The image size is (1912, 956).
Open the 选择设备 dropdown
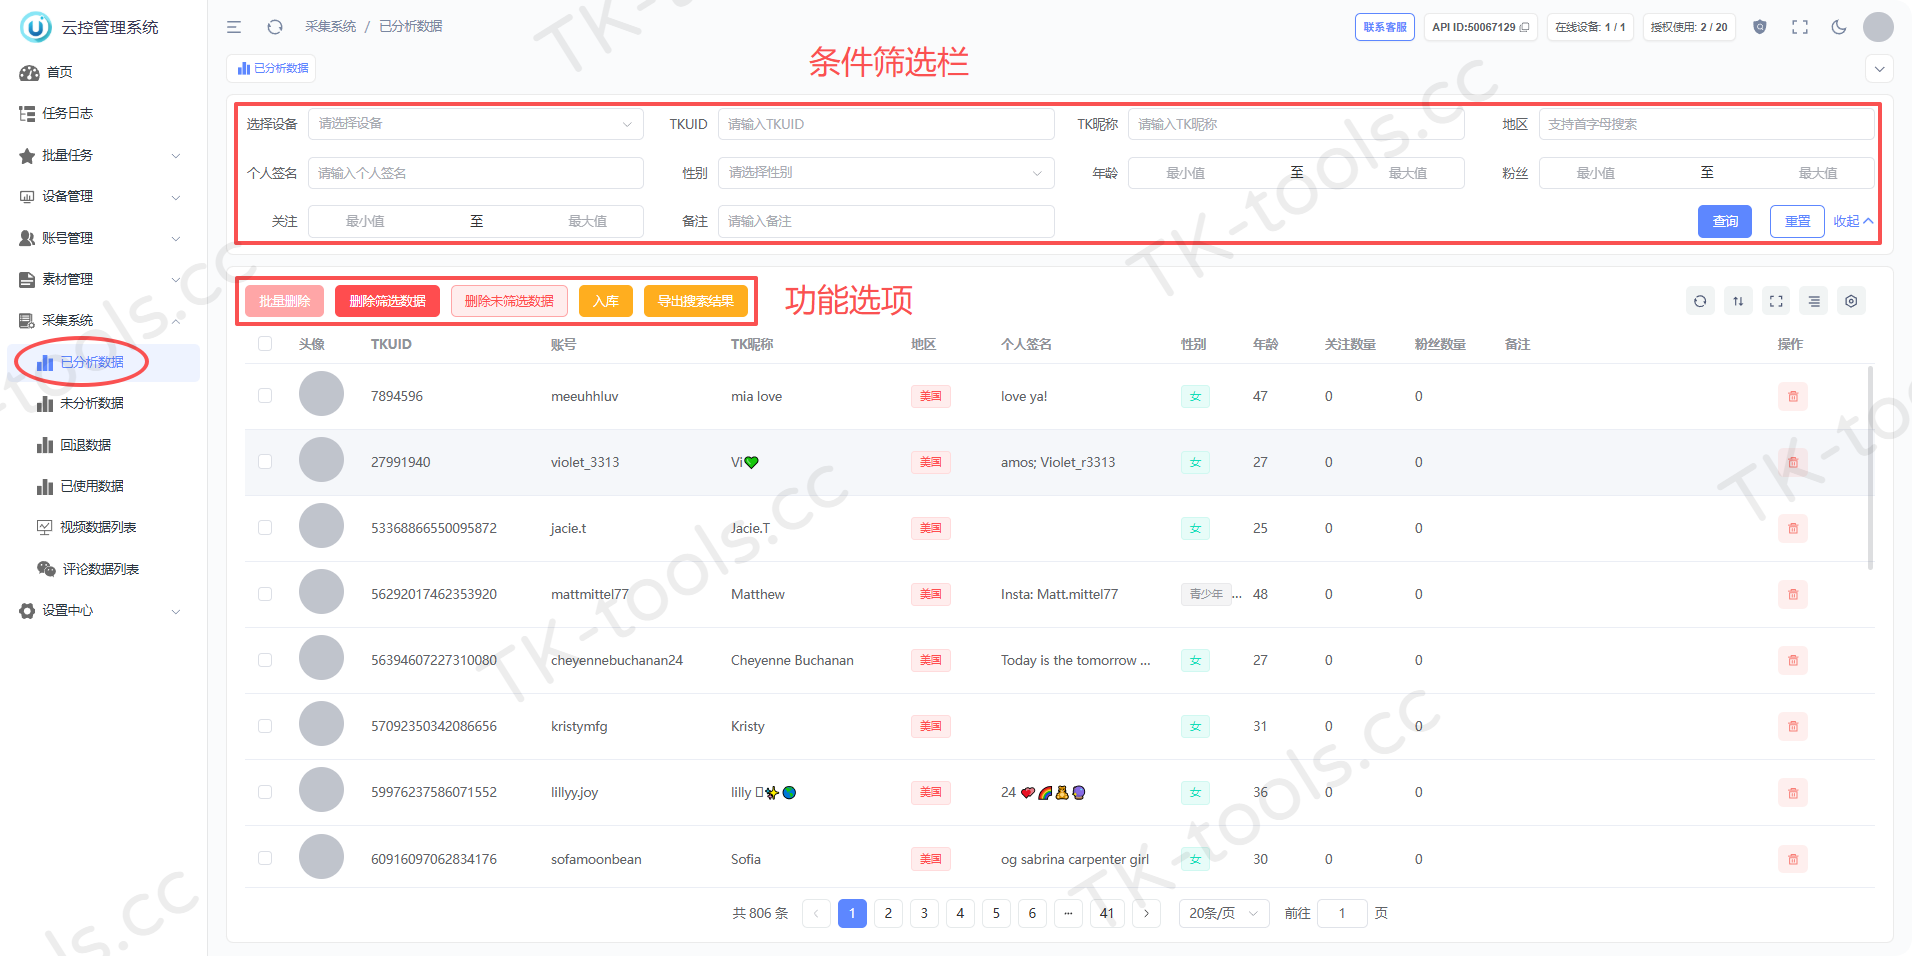476,124
